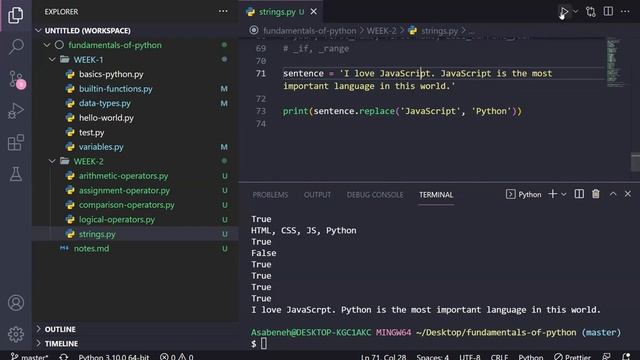Place cursor on line 73 print statement

pyautogui.click(x=402, y=111)
